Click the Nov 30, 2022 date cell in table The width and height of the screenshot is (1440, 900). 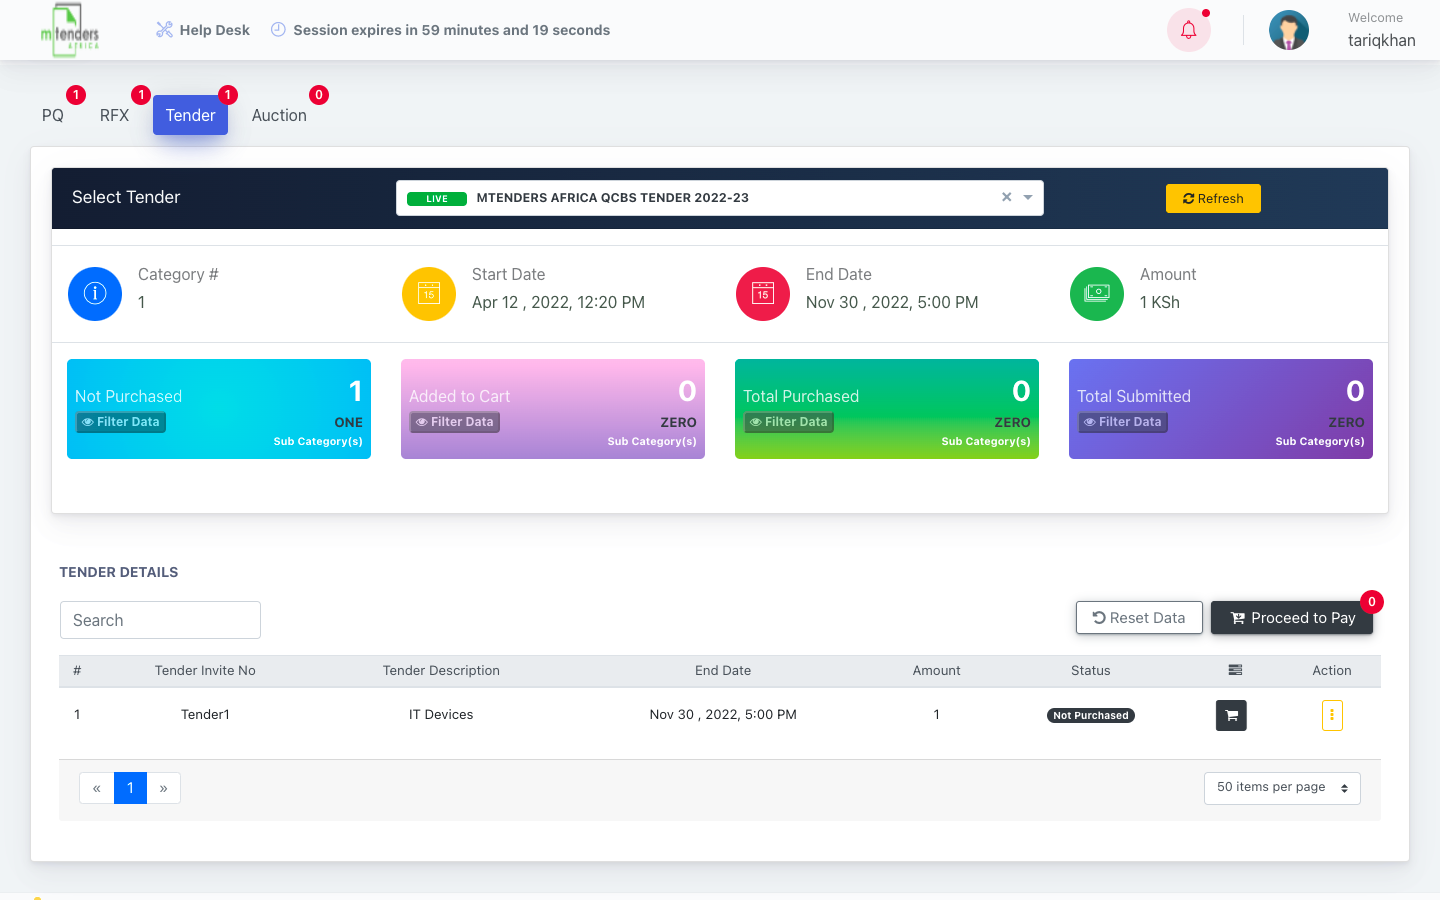tap(723, 715)
